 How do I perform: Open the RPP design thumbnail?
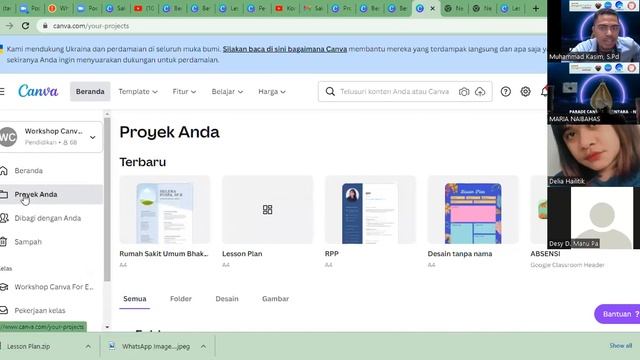tap(370, 210)
